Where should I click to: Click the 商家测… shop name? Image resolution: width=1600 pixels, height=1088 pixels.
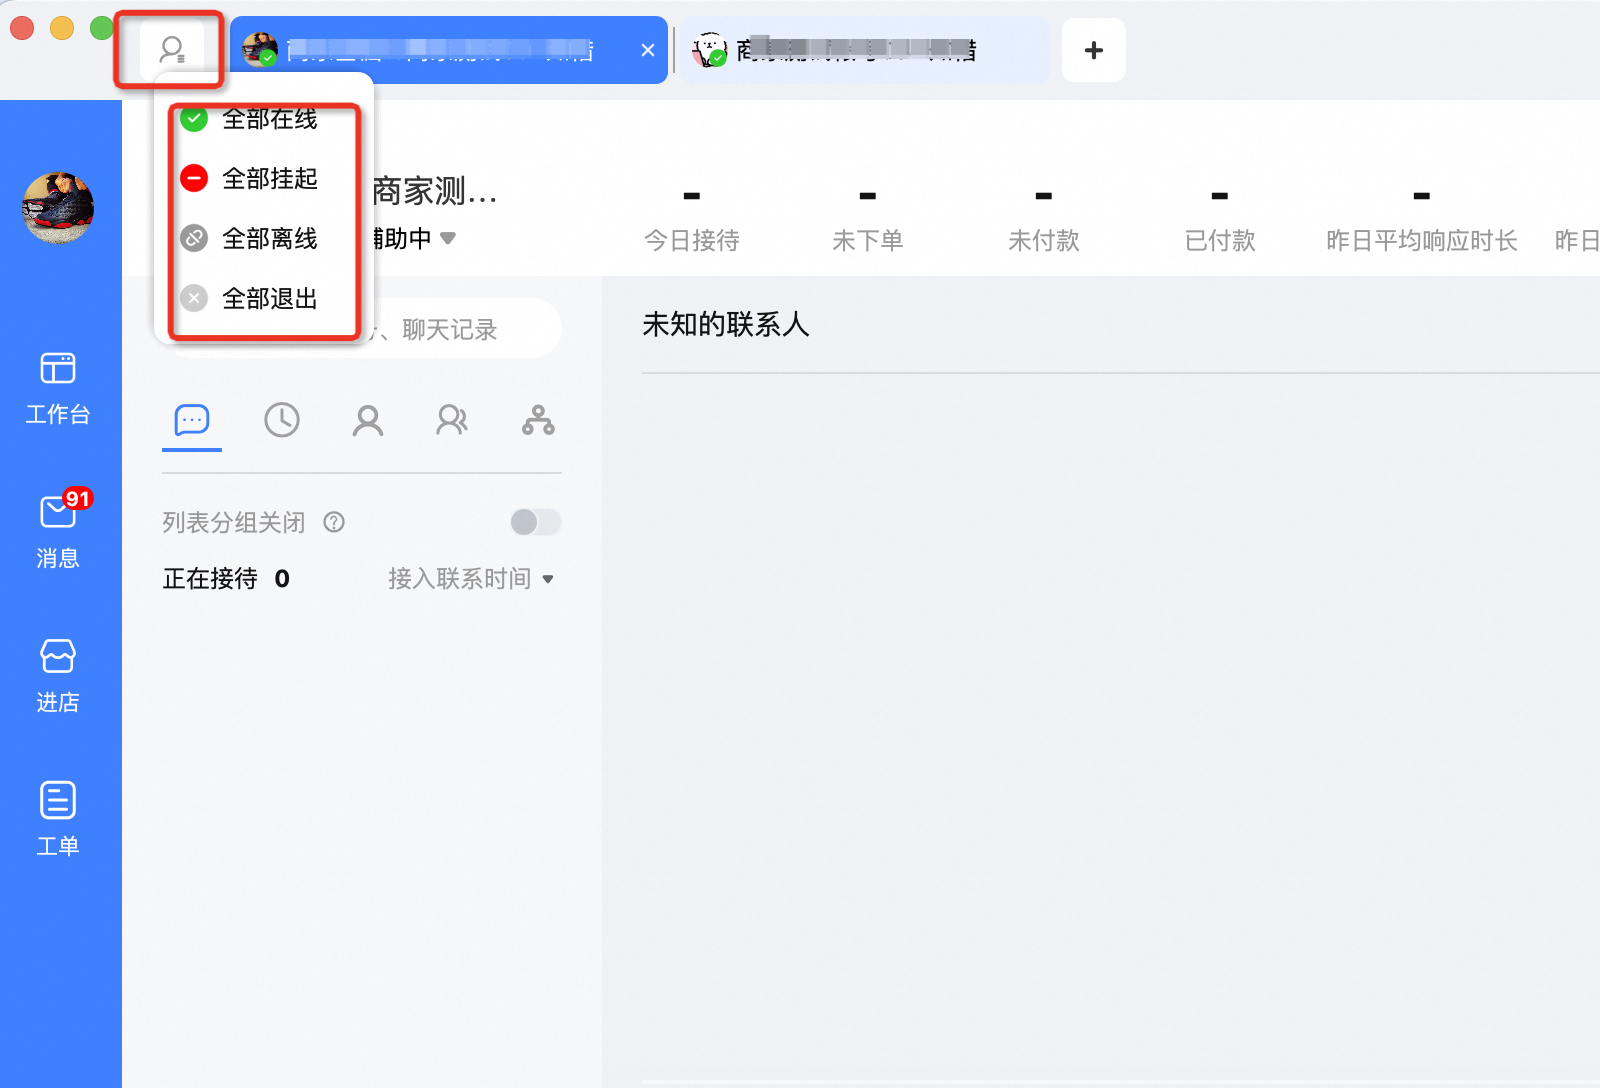(434, 190)
